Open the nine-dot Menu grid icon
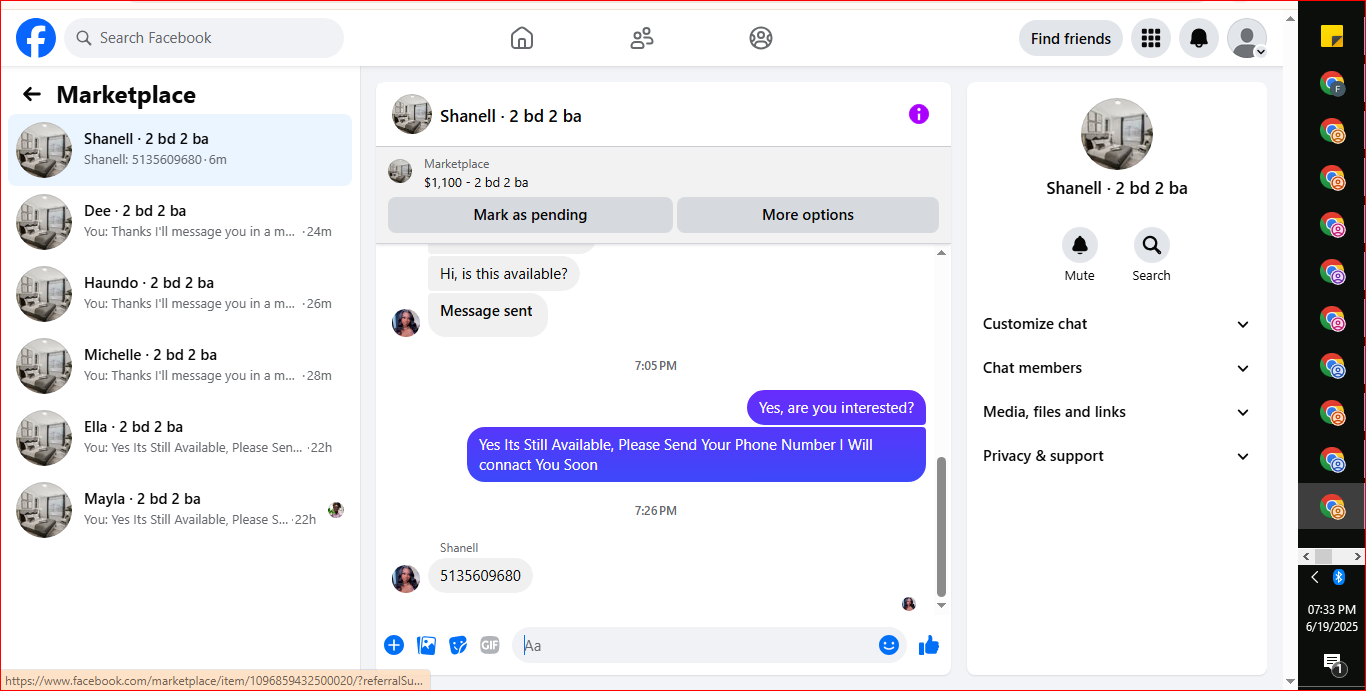The width and height of the screenshot is (1366, 691). (x=1151, y=38)
